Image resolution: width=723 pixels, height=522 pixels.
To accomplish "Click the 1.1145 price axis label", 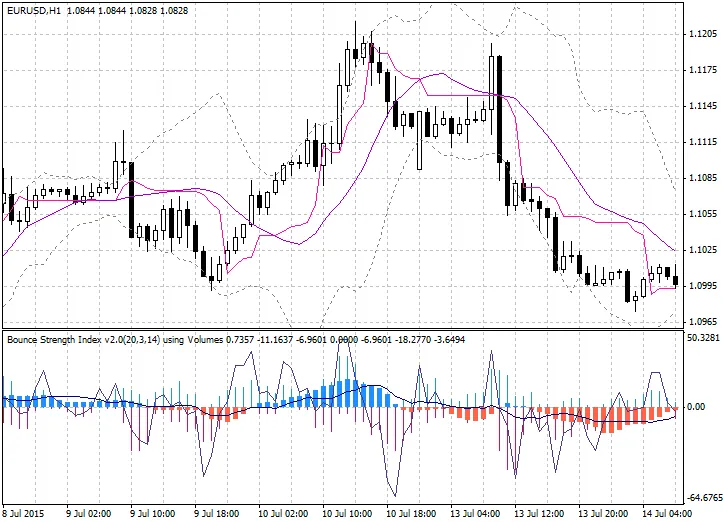I will [702, 106].
